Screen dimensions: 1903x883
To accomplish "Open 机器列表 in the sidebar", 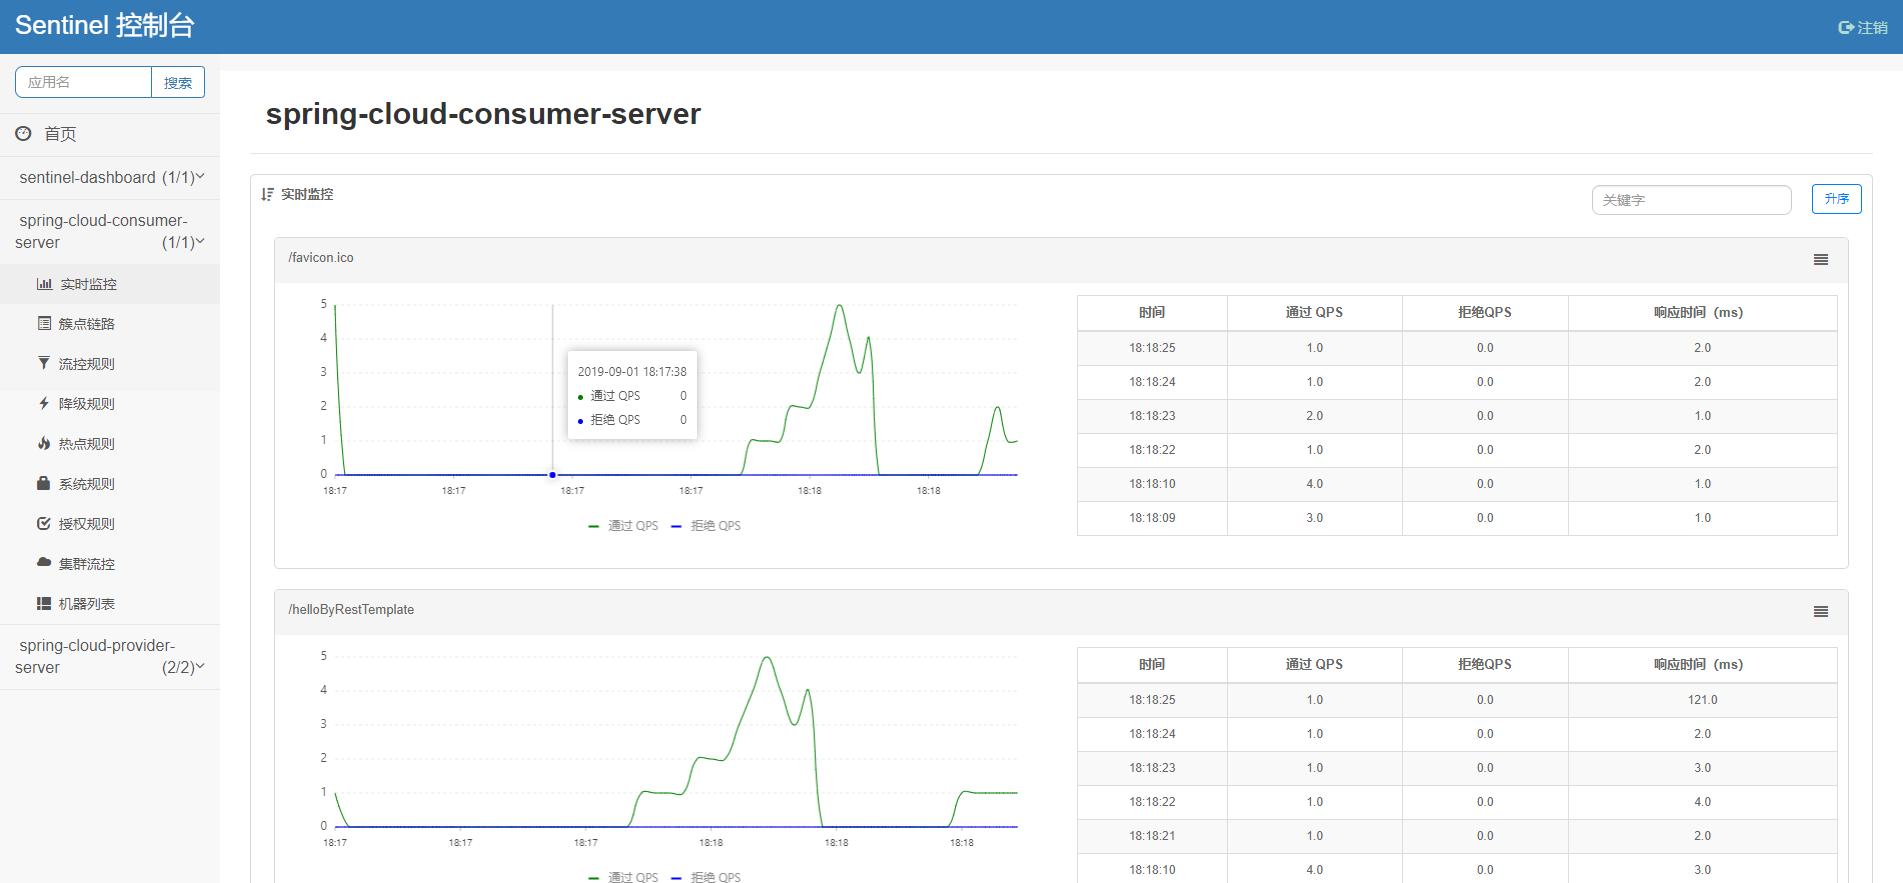I will point(110,604).
